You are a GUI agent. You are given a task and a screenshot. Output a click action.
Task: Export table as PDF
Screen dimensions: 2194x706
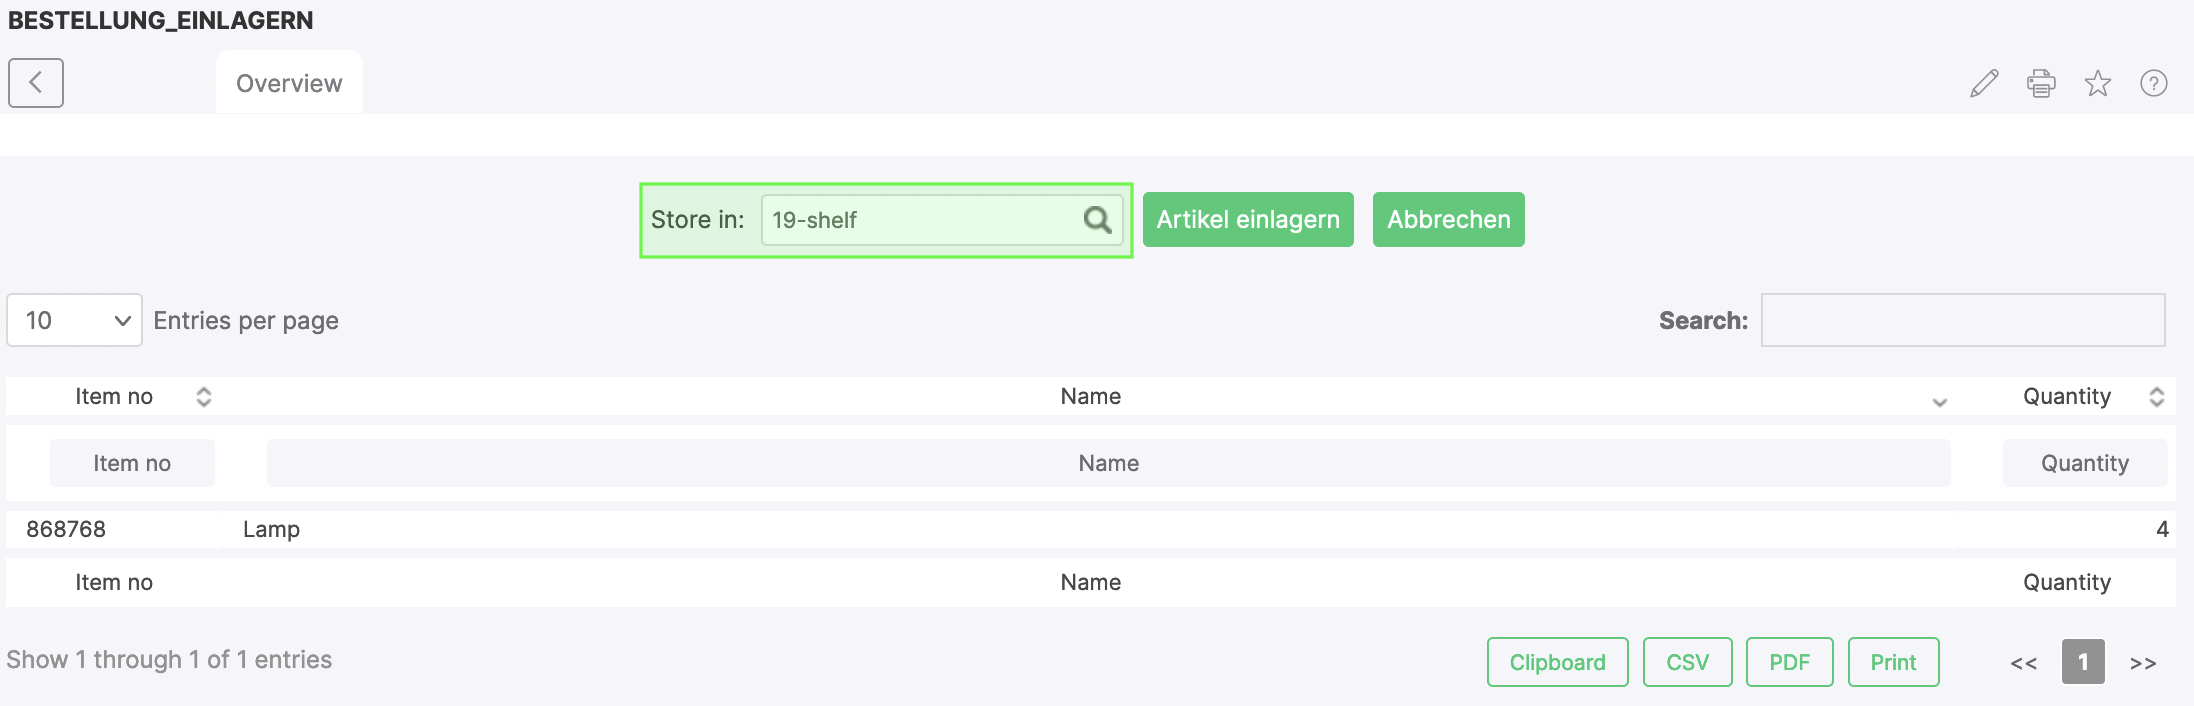[1789, 662]
